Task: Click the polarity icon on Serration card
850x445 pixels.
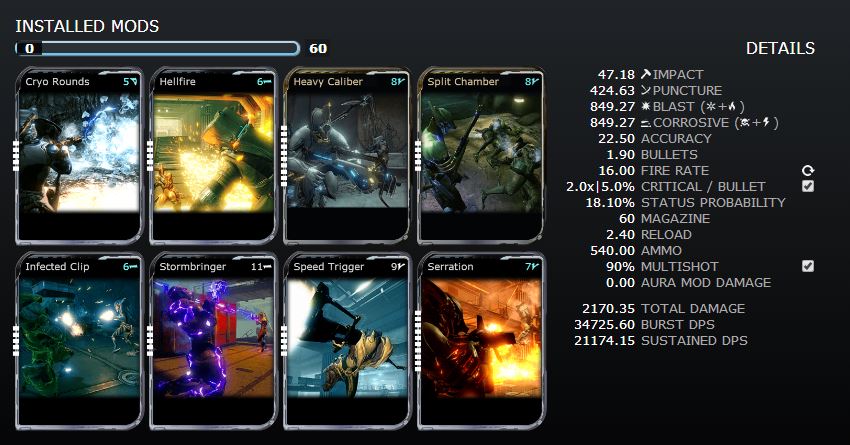Action: pos(536,266)
